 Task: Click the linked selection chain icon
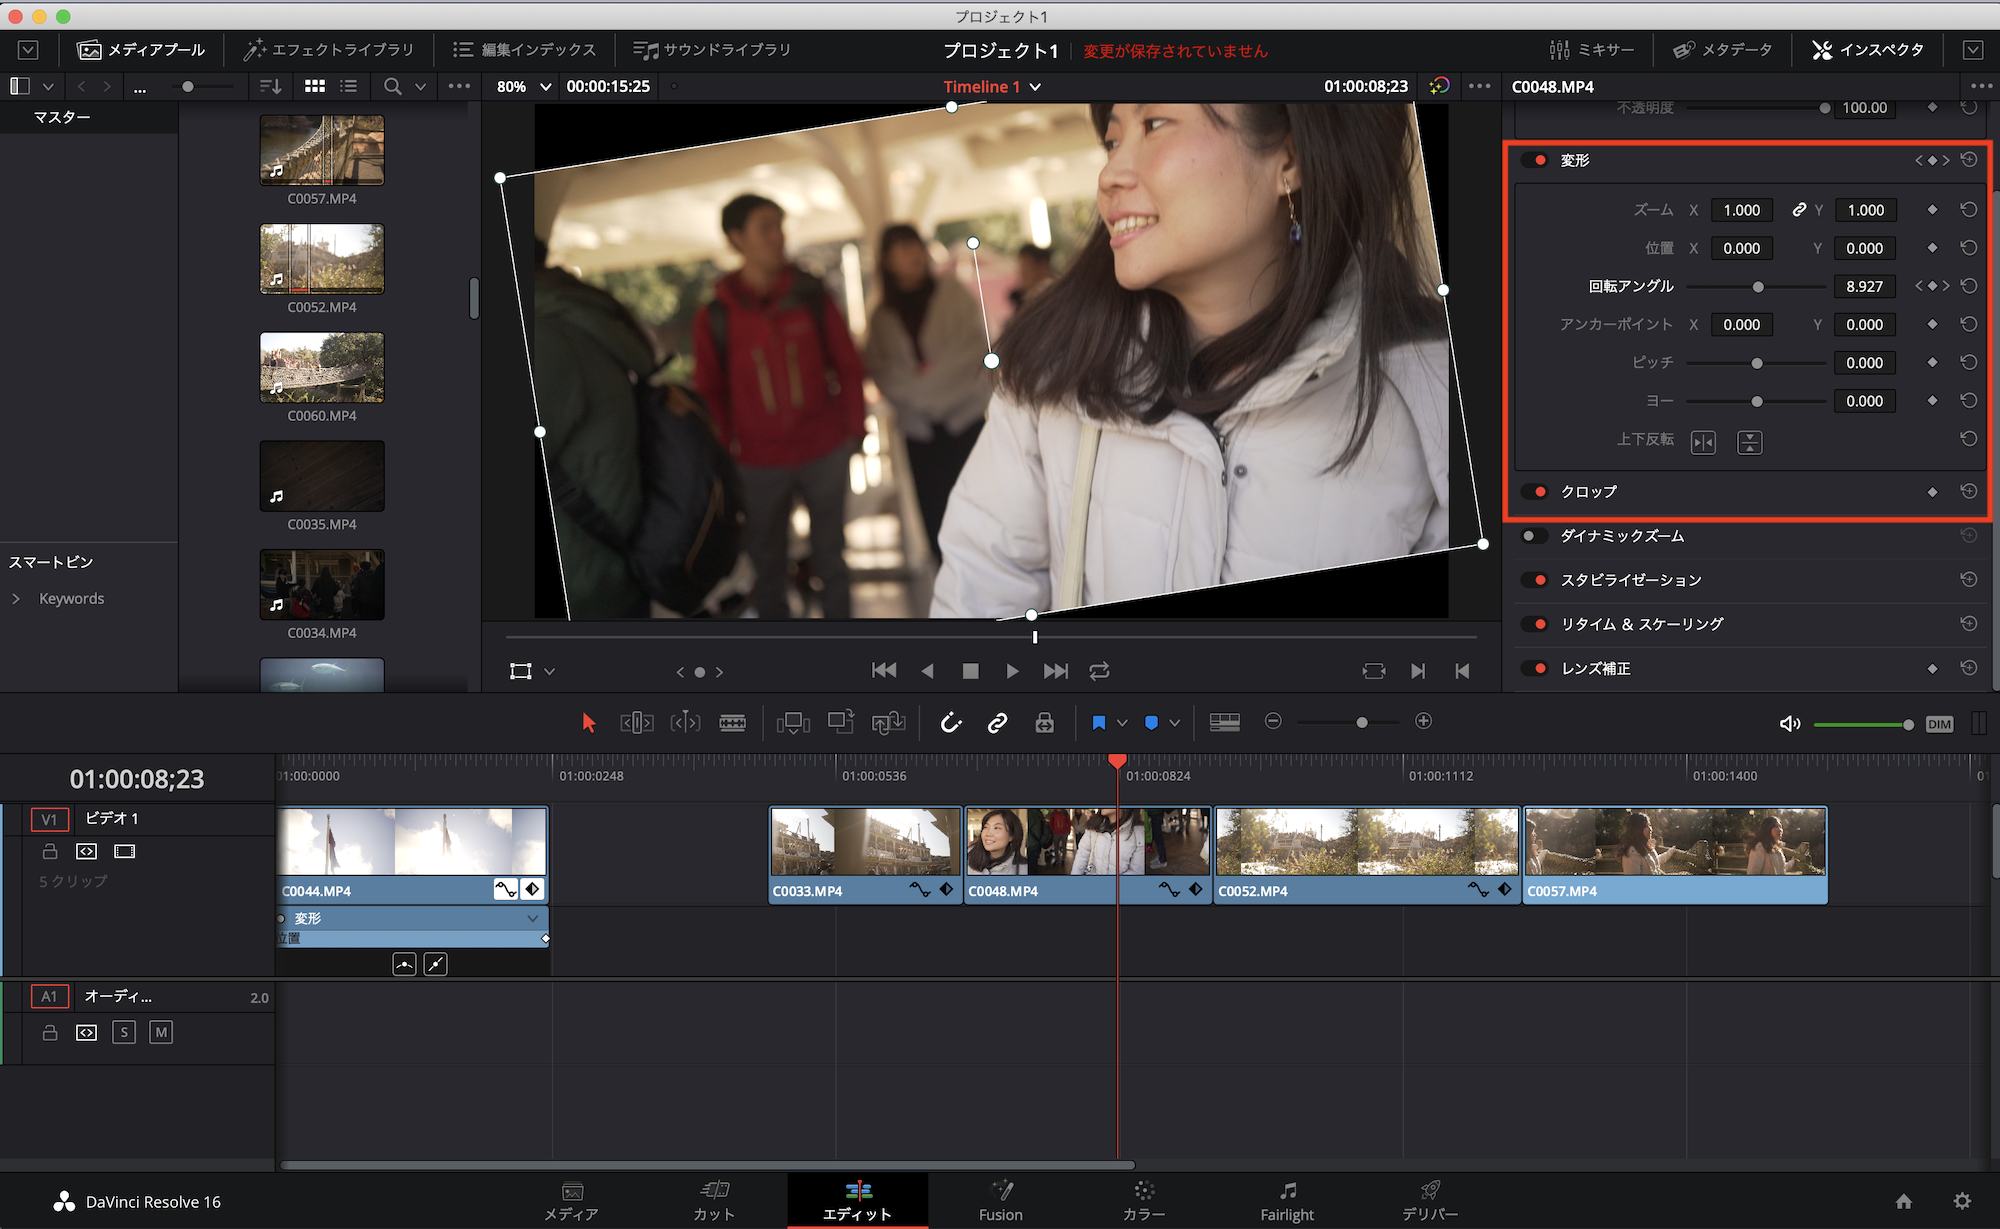997,722
